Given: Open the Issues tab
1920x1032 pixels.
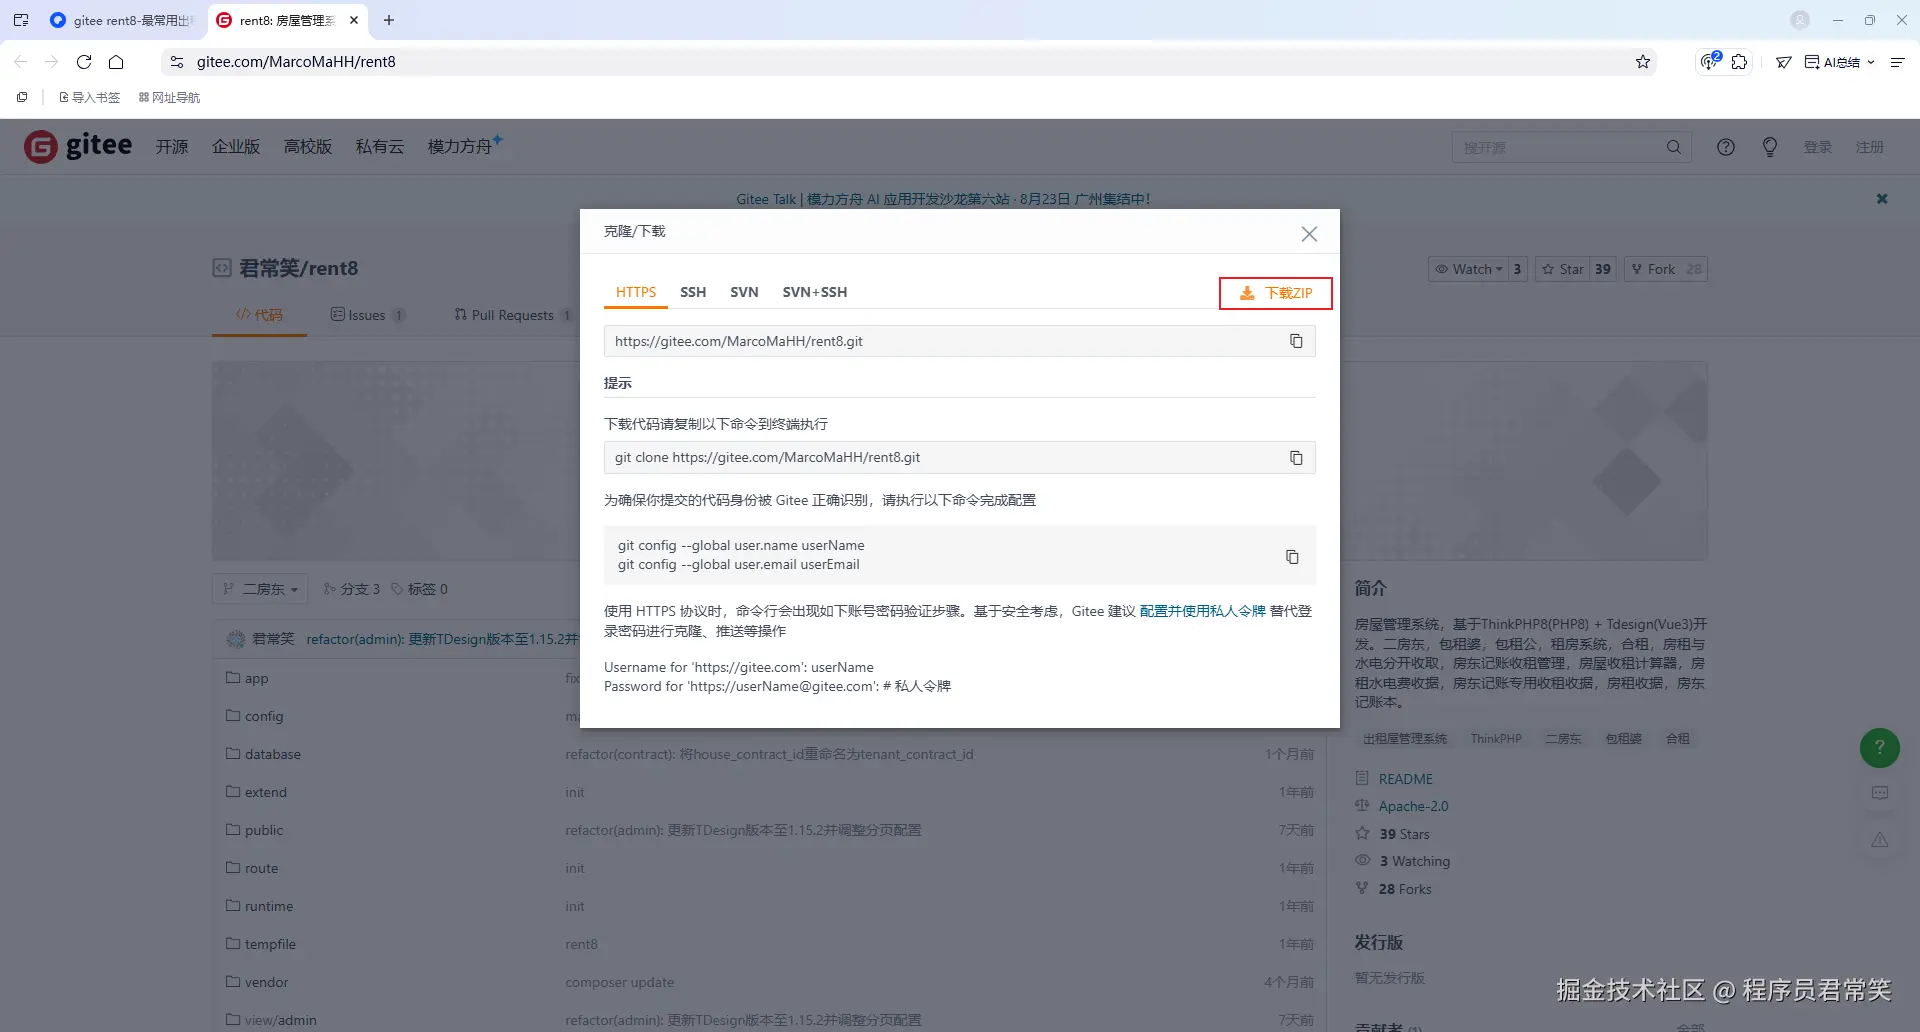Looking at the screenshot, I should pos(366,315).
